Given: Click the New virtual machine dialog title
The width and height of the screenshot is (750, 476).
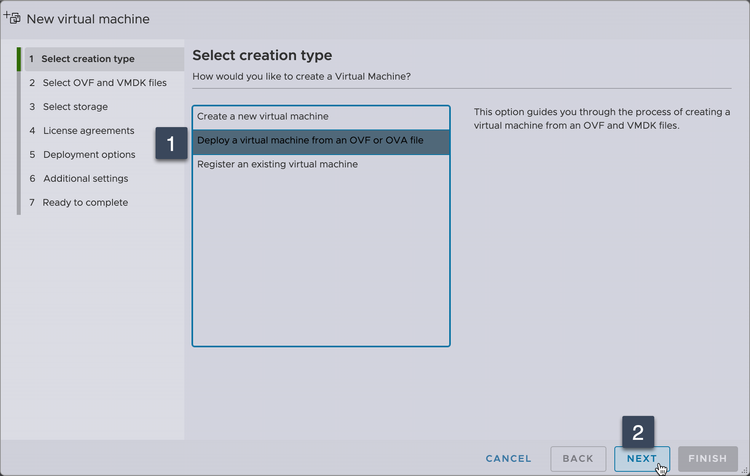Looking at the screenshot, I should 88,19.
